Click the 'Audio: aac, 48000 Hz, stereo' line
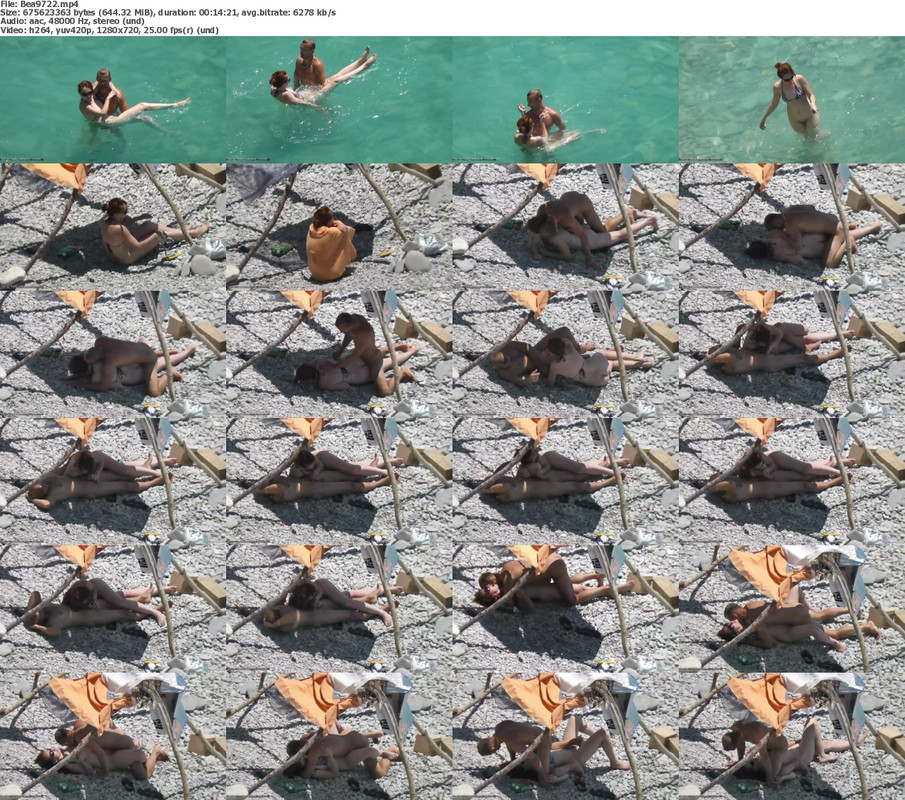 (x=72, y=21)
